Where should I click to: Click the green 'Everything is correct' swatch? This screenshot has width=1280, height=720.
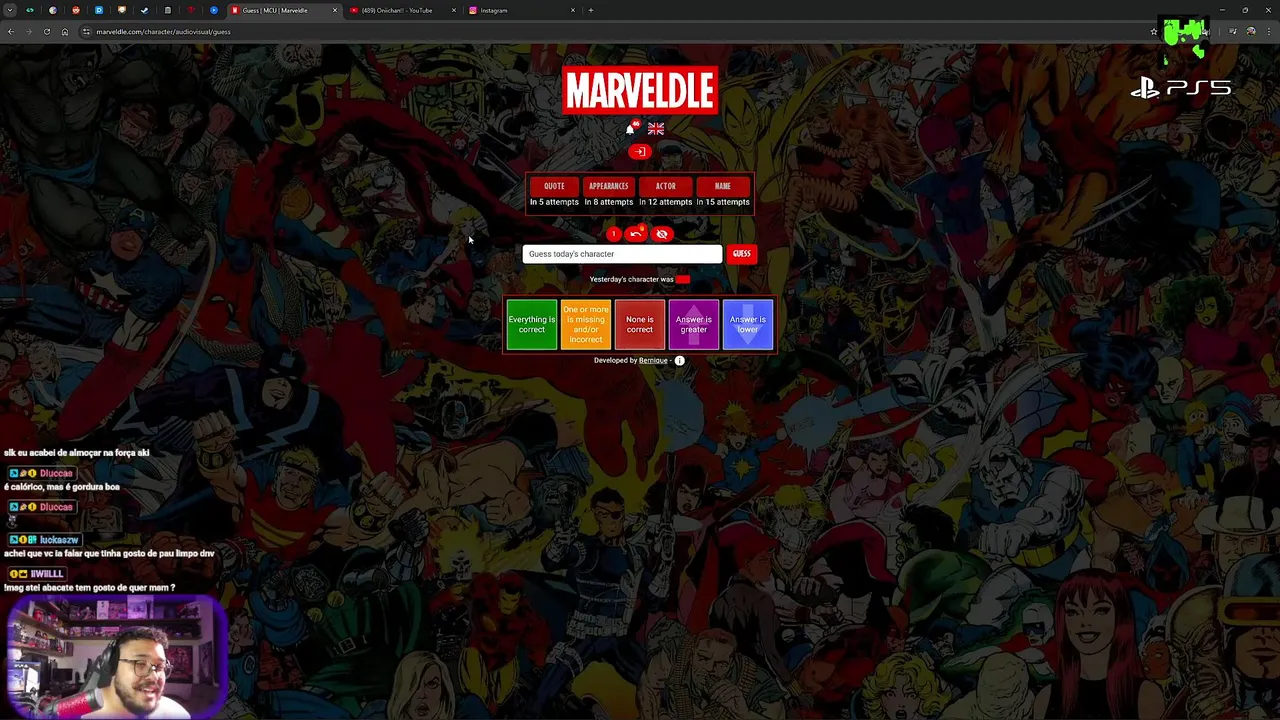[532, 325]
